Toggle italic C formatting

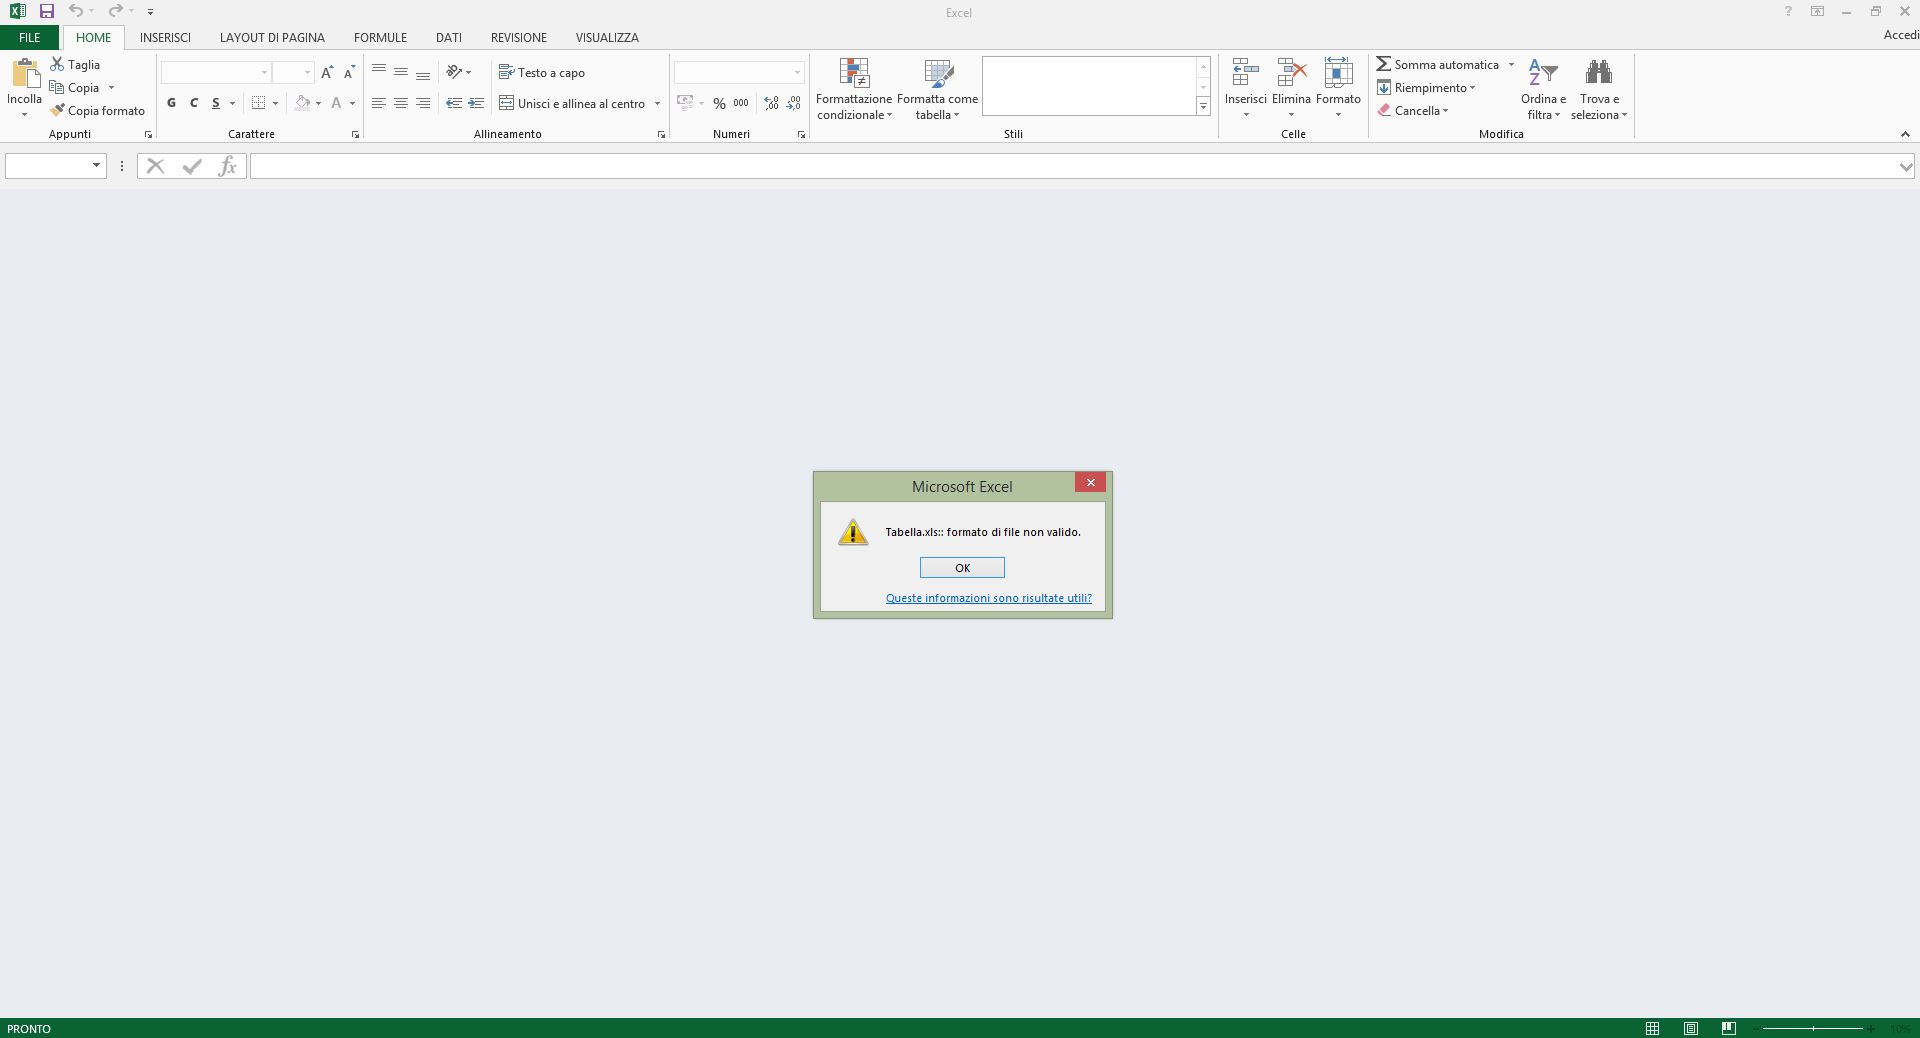point(193,103)
